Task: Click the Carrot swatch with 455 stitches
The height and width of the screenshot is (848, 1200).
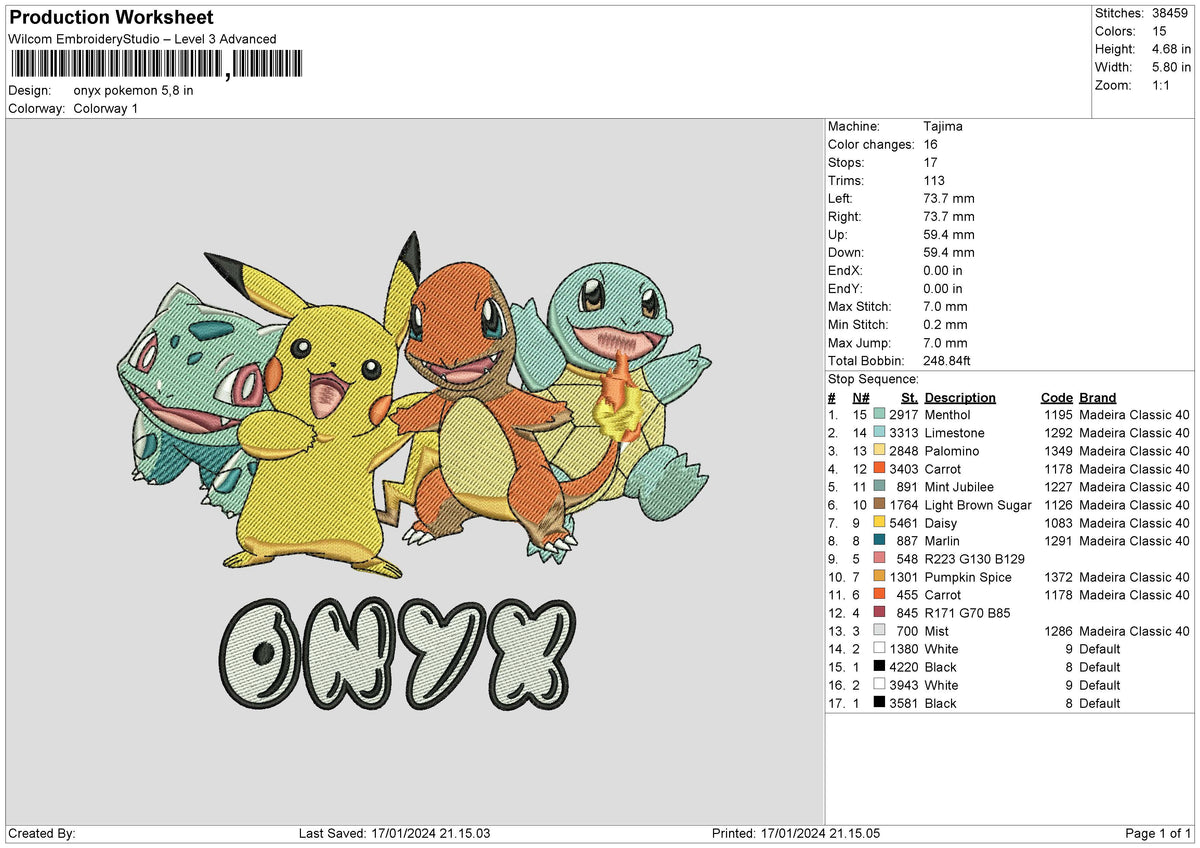Action: [x=879, y=594]
